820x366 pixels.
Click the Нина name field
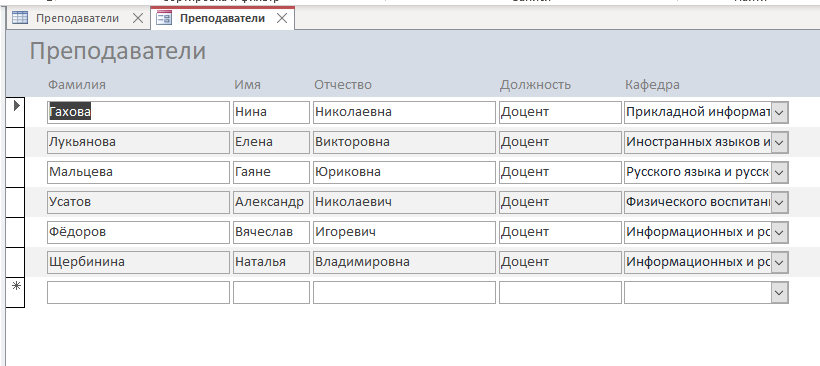[x=271, y=112]
